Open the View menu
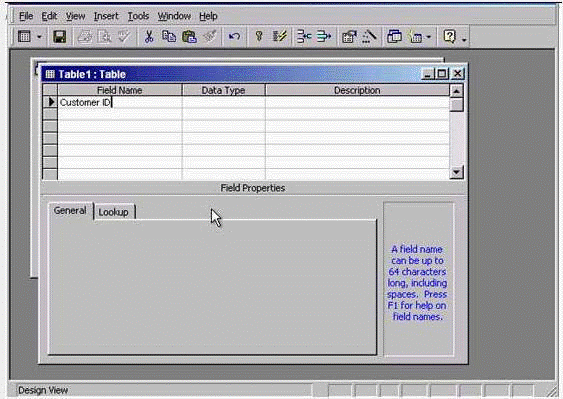The height and width of the screenshot is (399, 563). click(x=75, y=16)
